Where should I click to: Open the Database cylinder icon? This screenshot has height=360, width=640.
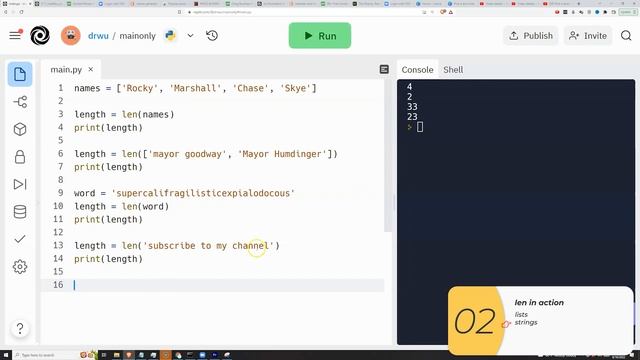point(20,211)
